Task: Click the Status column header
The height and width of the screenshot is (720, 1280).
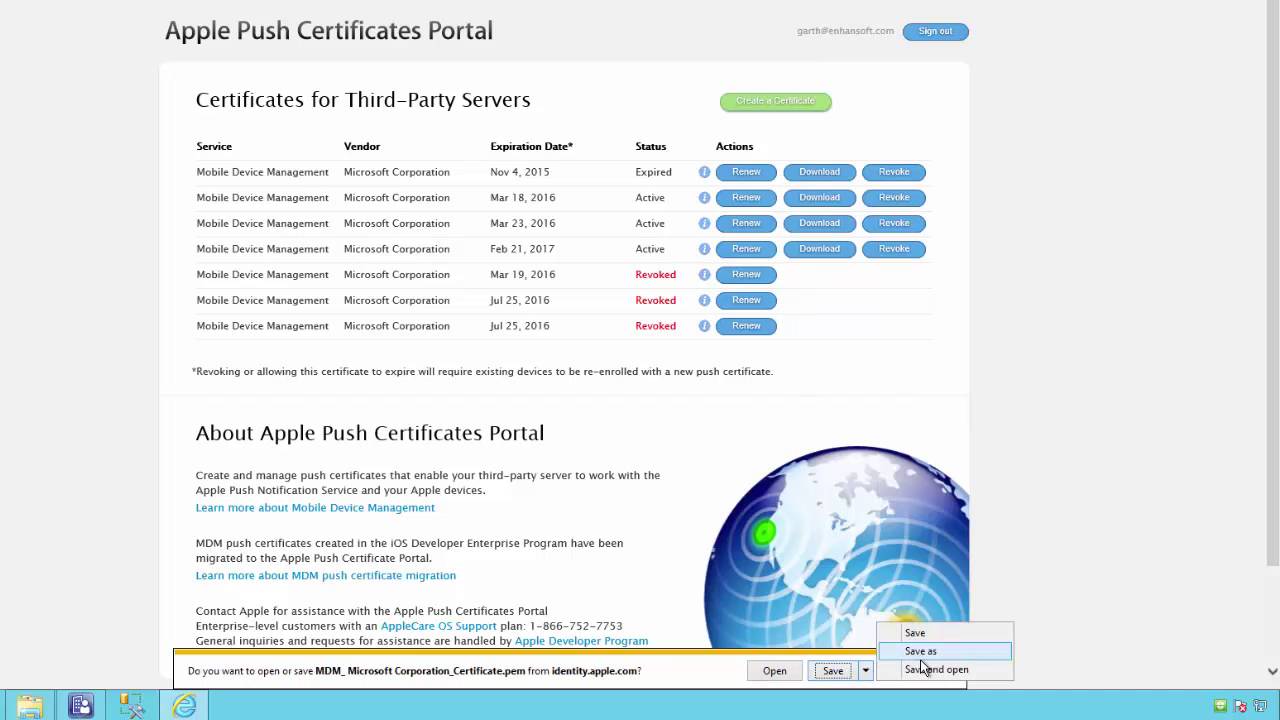Action: [650, 147]
